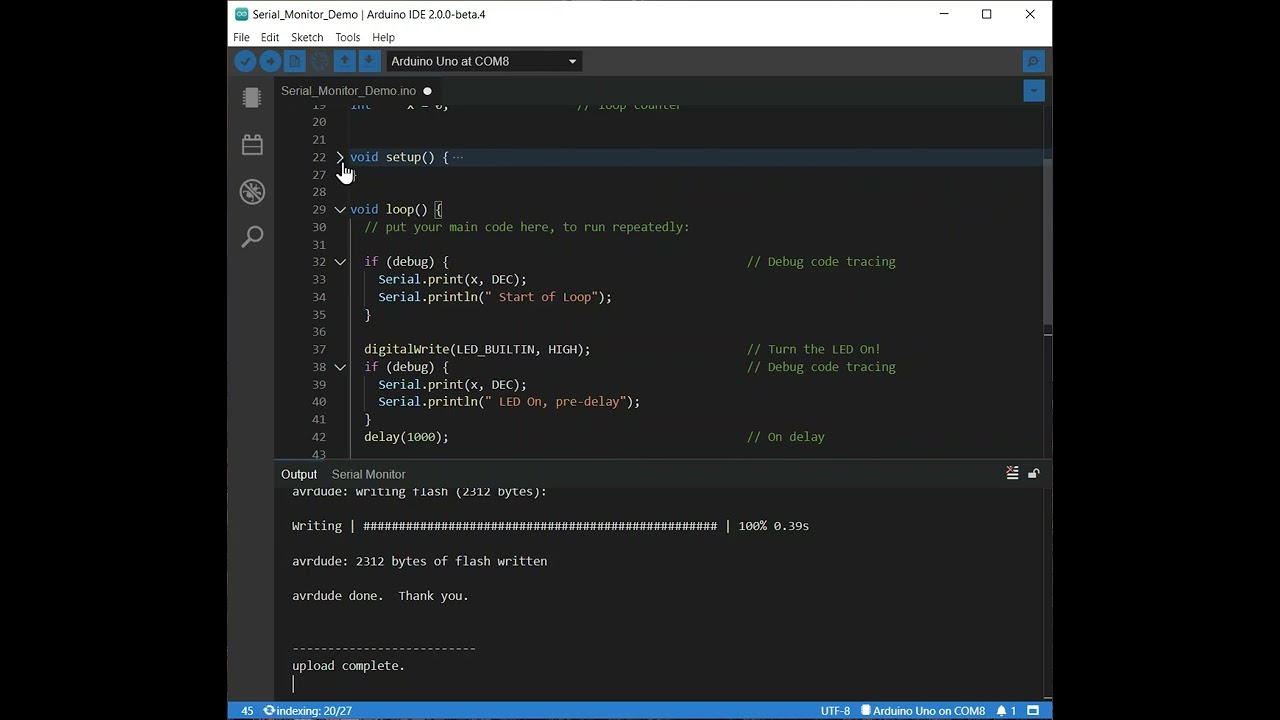Viewport: 1280px width, 720px height.
Task: Toggle bottom panel icon in status bar
Action: click(1033, 711)
